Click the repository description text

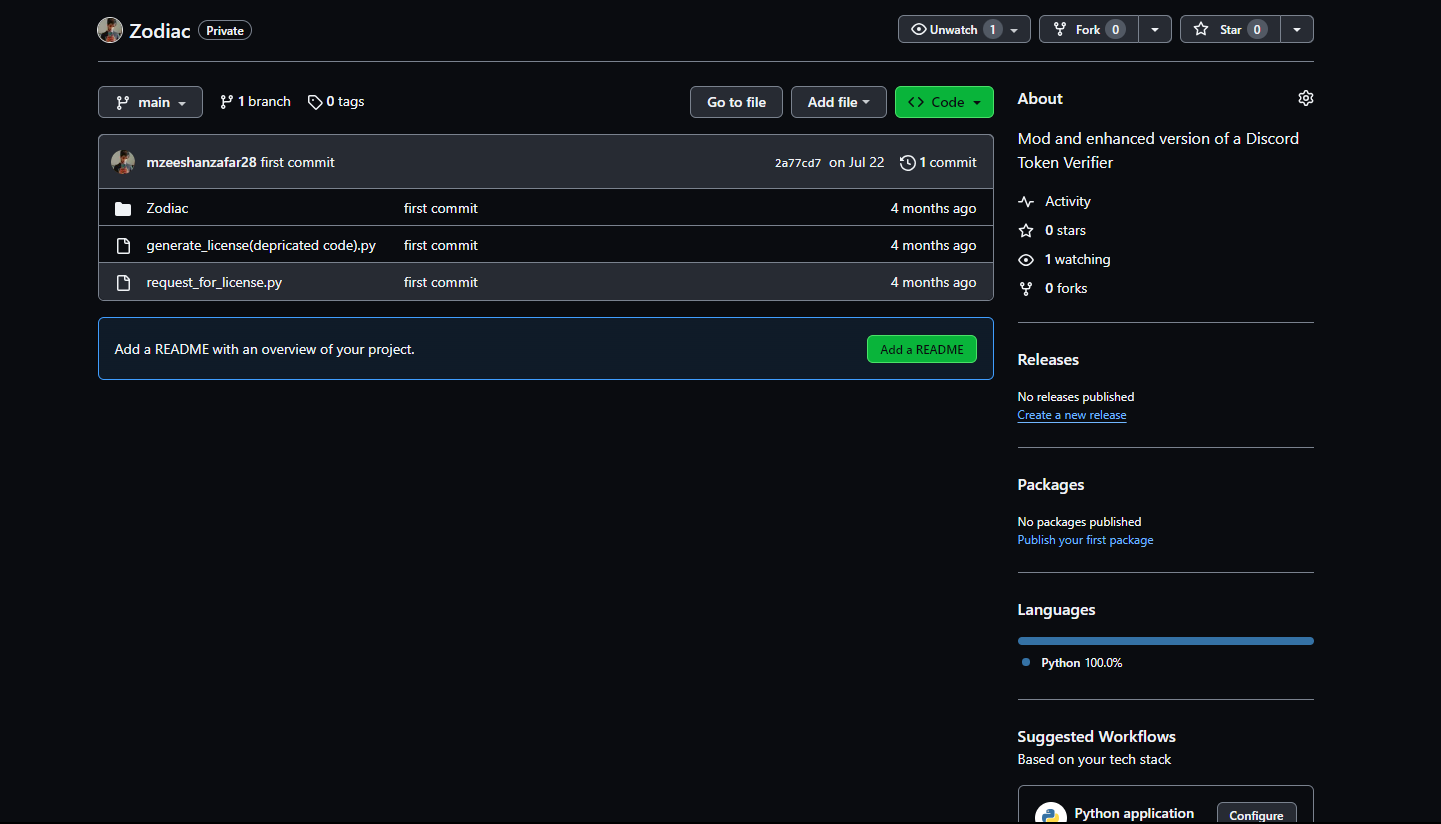pyautogui.click(x=1158, y=150)
